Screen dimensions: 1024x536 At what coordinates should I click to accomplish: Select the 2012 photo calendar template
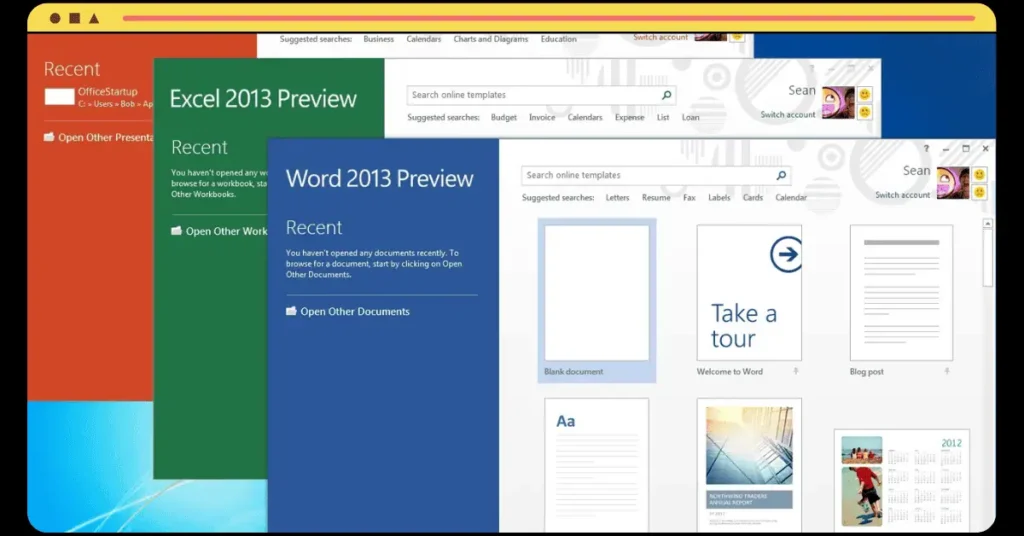[901, 479]
